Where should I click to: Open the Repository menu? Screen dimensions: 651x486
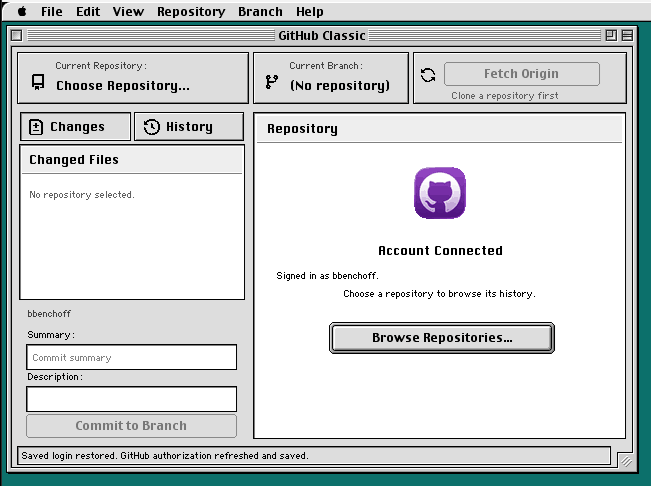tap(191, 12)
